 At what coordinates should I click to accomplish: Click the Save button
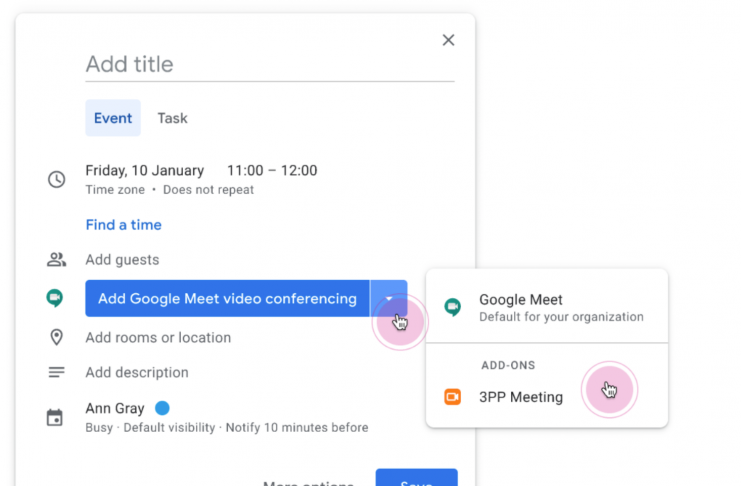[416, 478]
